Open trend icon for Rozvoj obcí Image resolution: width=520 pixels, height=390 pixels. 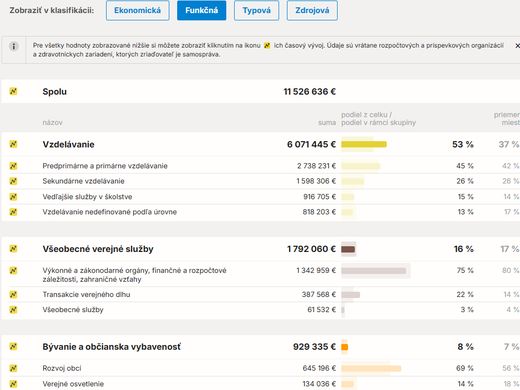(13, 368)
